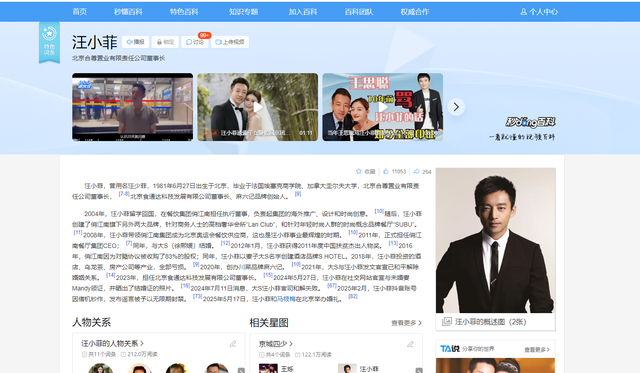
Task: Click the 锁定 lock button
Action: pyautogui.click(x=165, y=42)
